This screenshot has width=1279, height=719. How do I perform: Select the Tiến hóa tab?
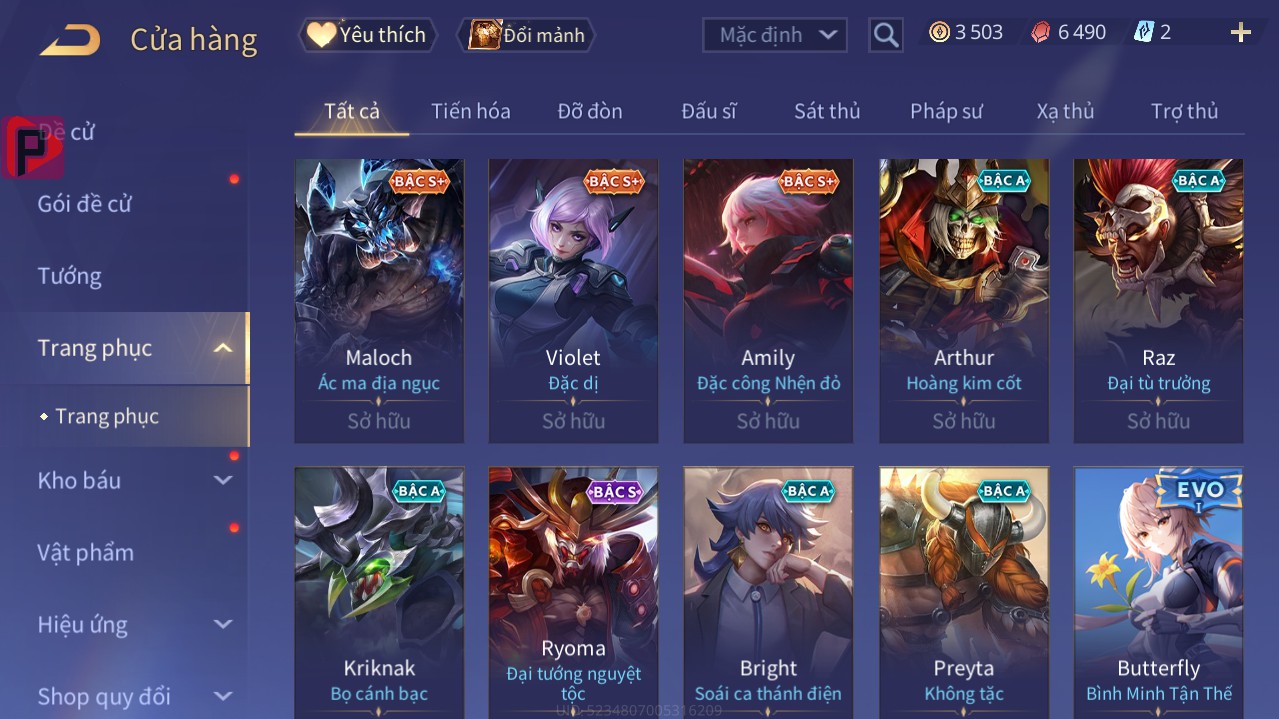pyautogui.click(x=470, y=111)
